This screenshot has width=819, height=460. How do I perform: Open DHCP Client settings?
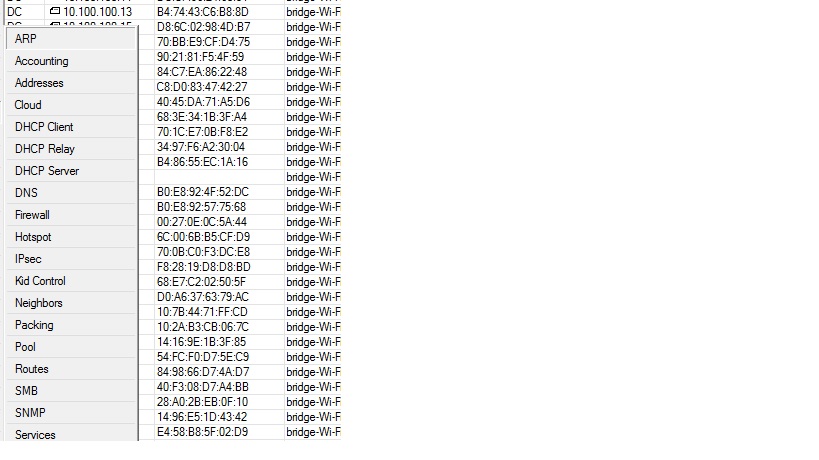pos(72,126)
